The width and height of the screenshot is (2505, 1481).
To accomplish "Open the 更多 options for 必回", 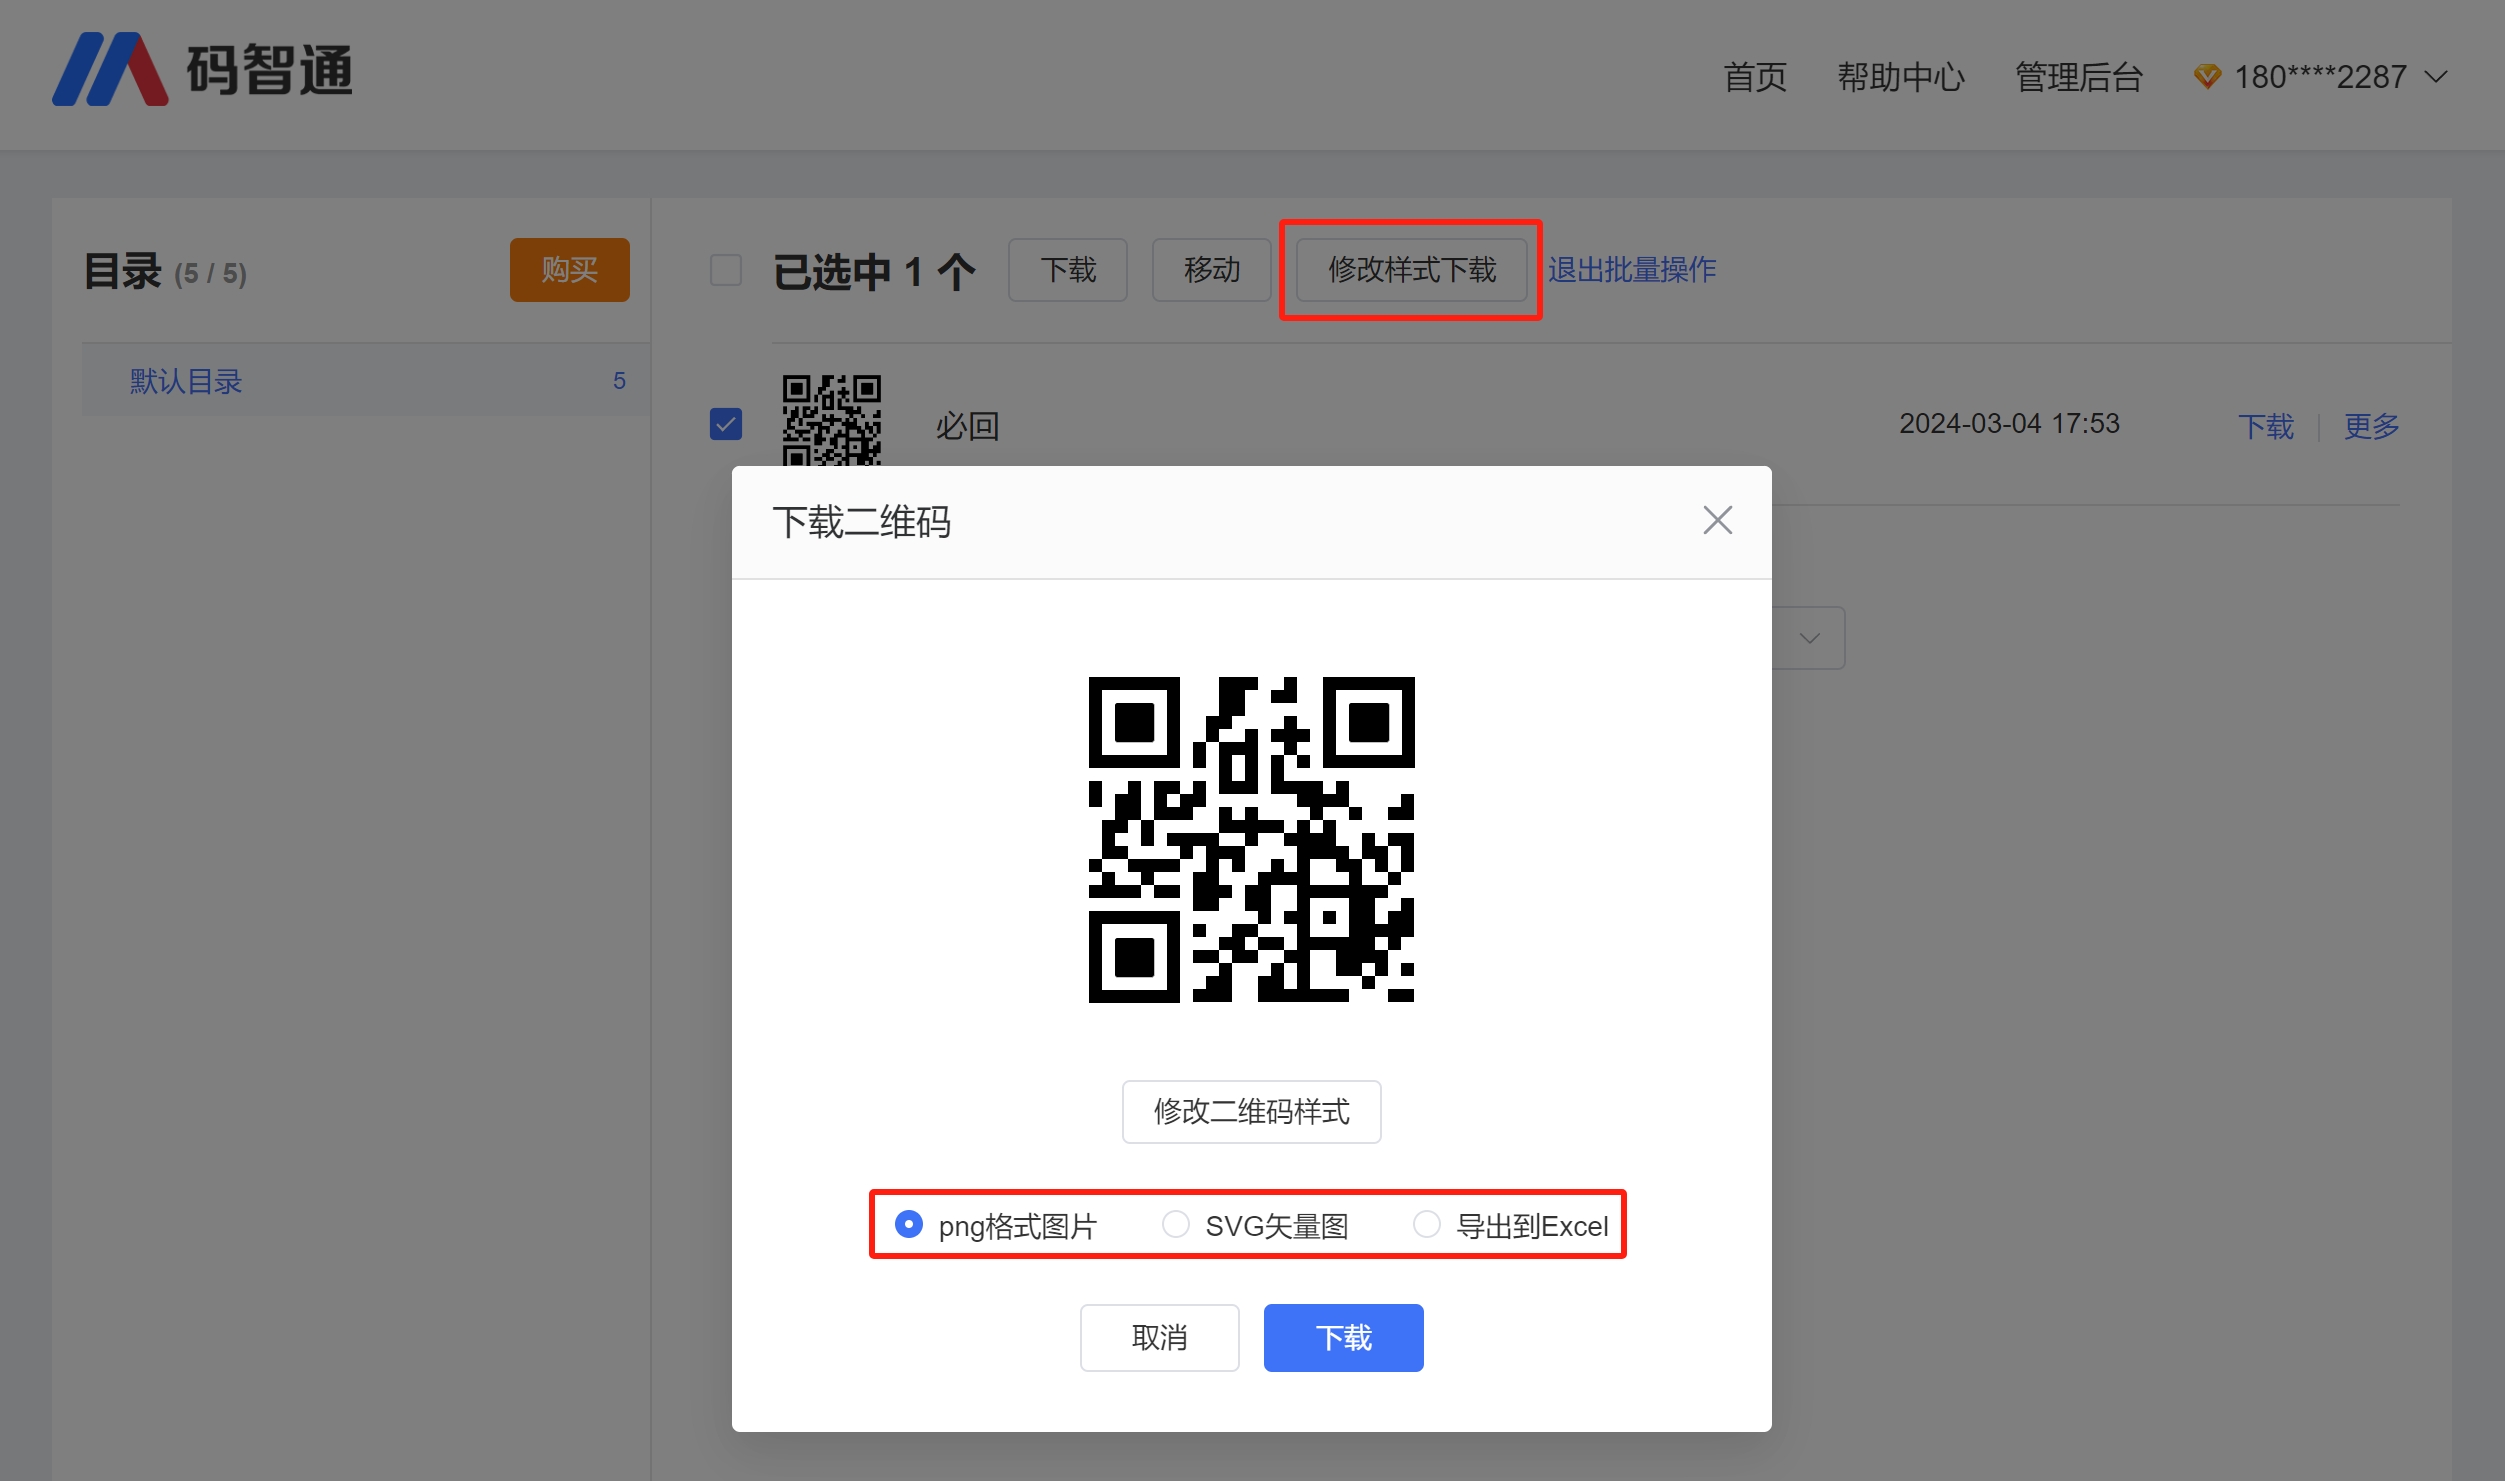I will pos(2371,426).
